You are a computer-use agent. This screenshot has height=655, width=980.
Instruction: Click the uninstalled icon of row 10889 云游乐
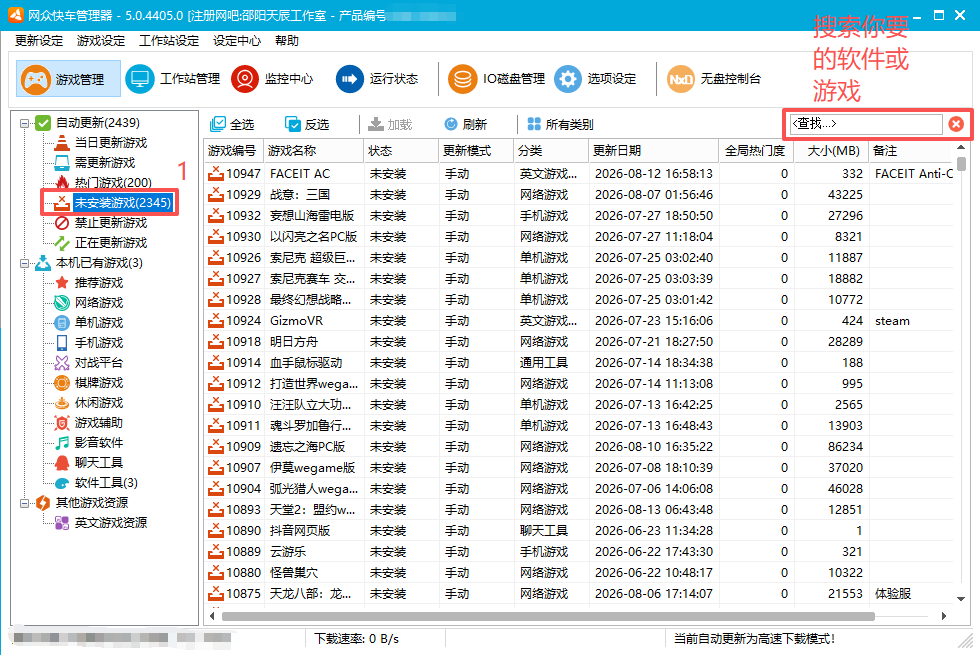click(216, 551)
